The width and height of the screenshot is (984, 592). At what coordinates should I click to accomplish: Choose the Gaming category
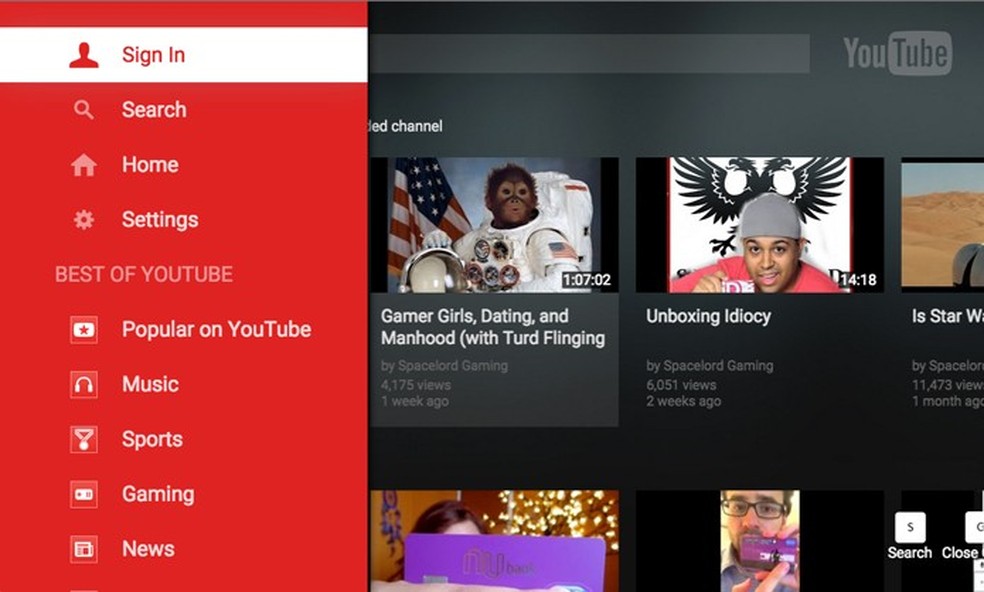coord(184,494)
